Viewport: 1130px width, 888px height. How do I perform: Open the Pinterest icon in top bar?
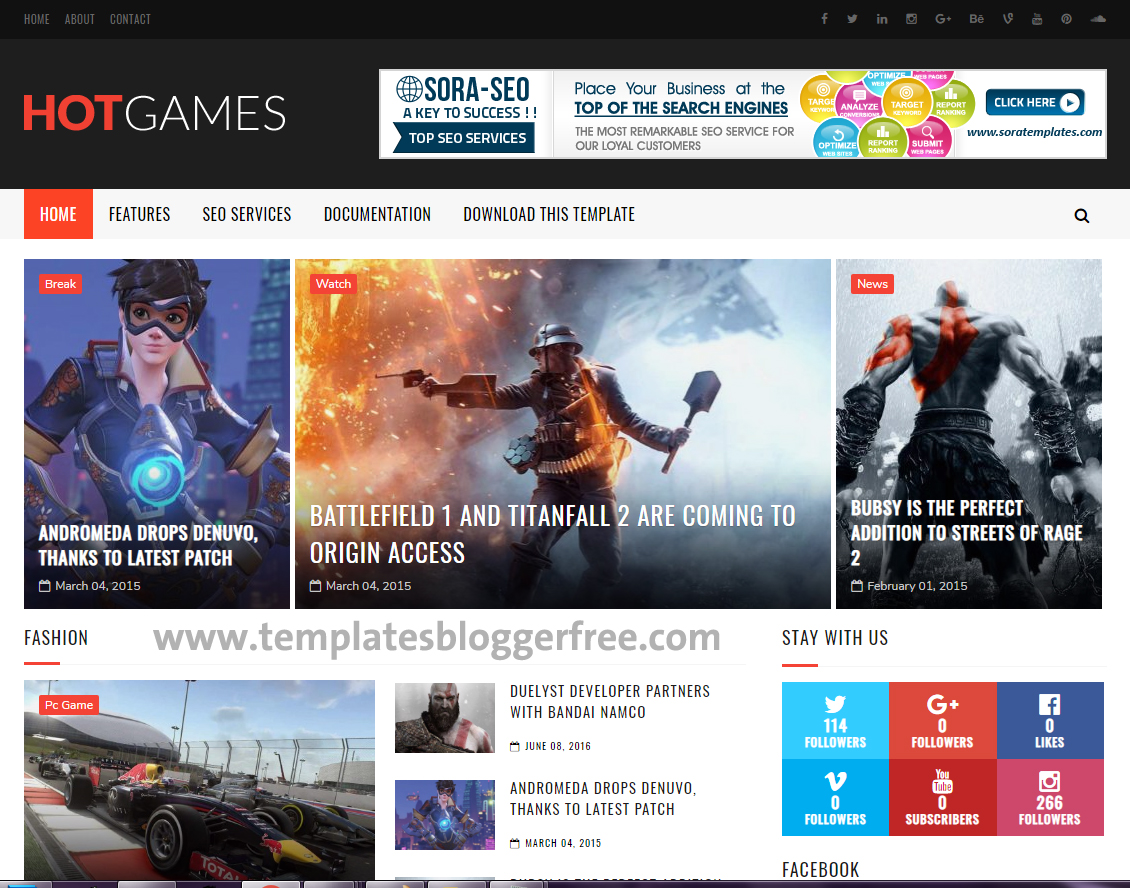[1067, 19]
